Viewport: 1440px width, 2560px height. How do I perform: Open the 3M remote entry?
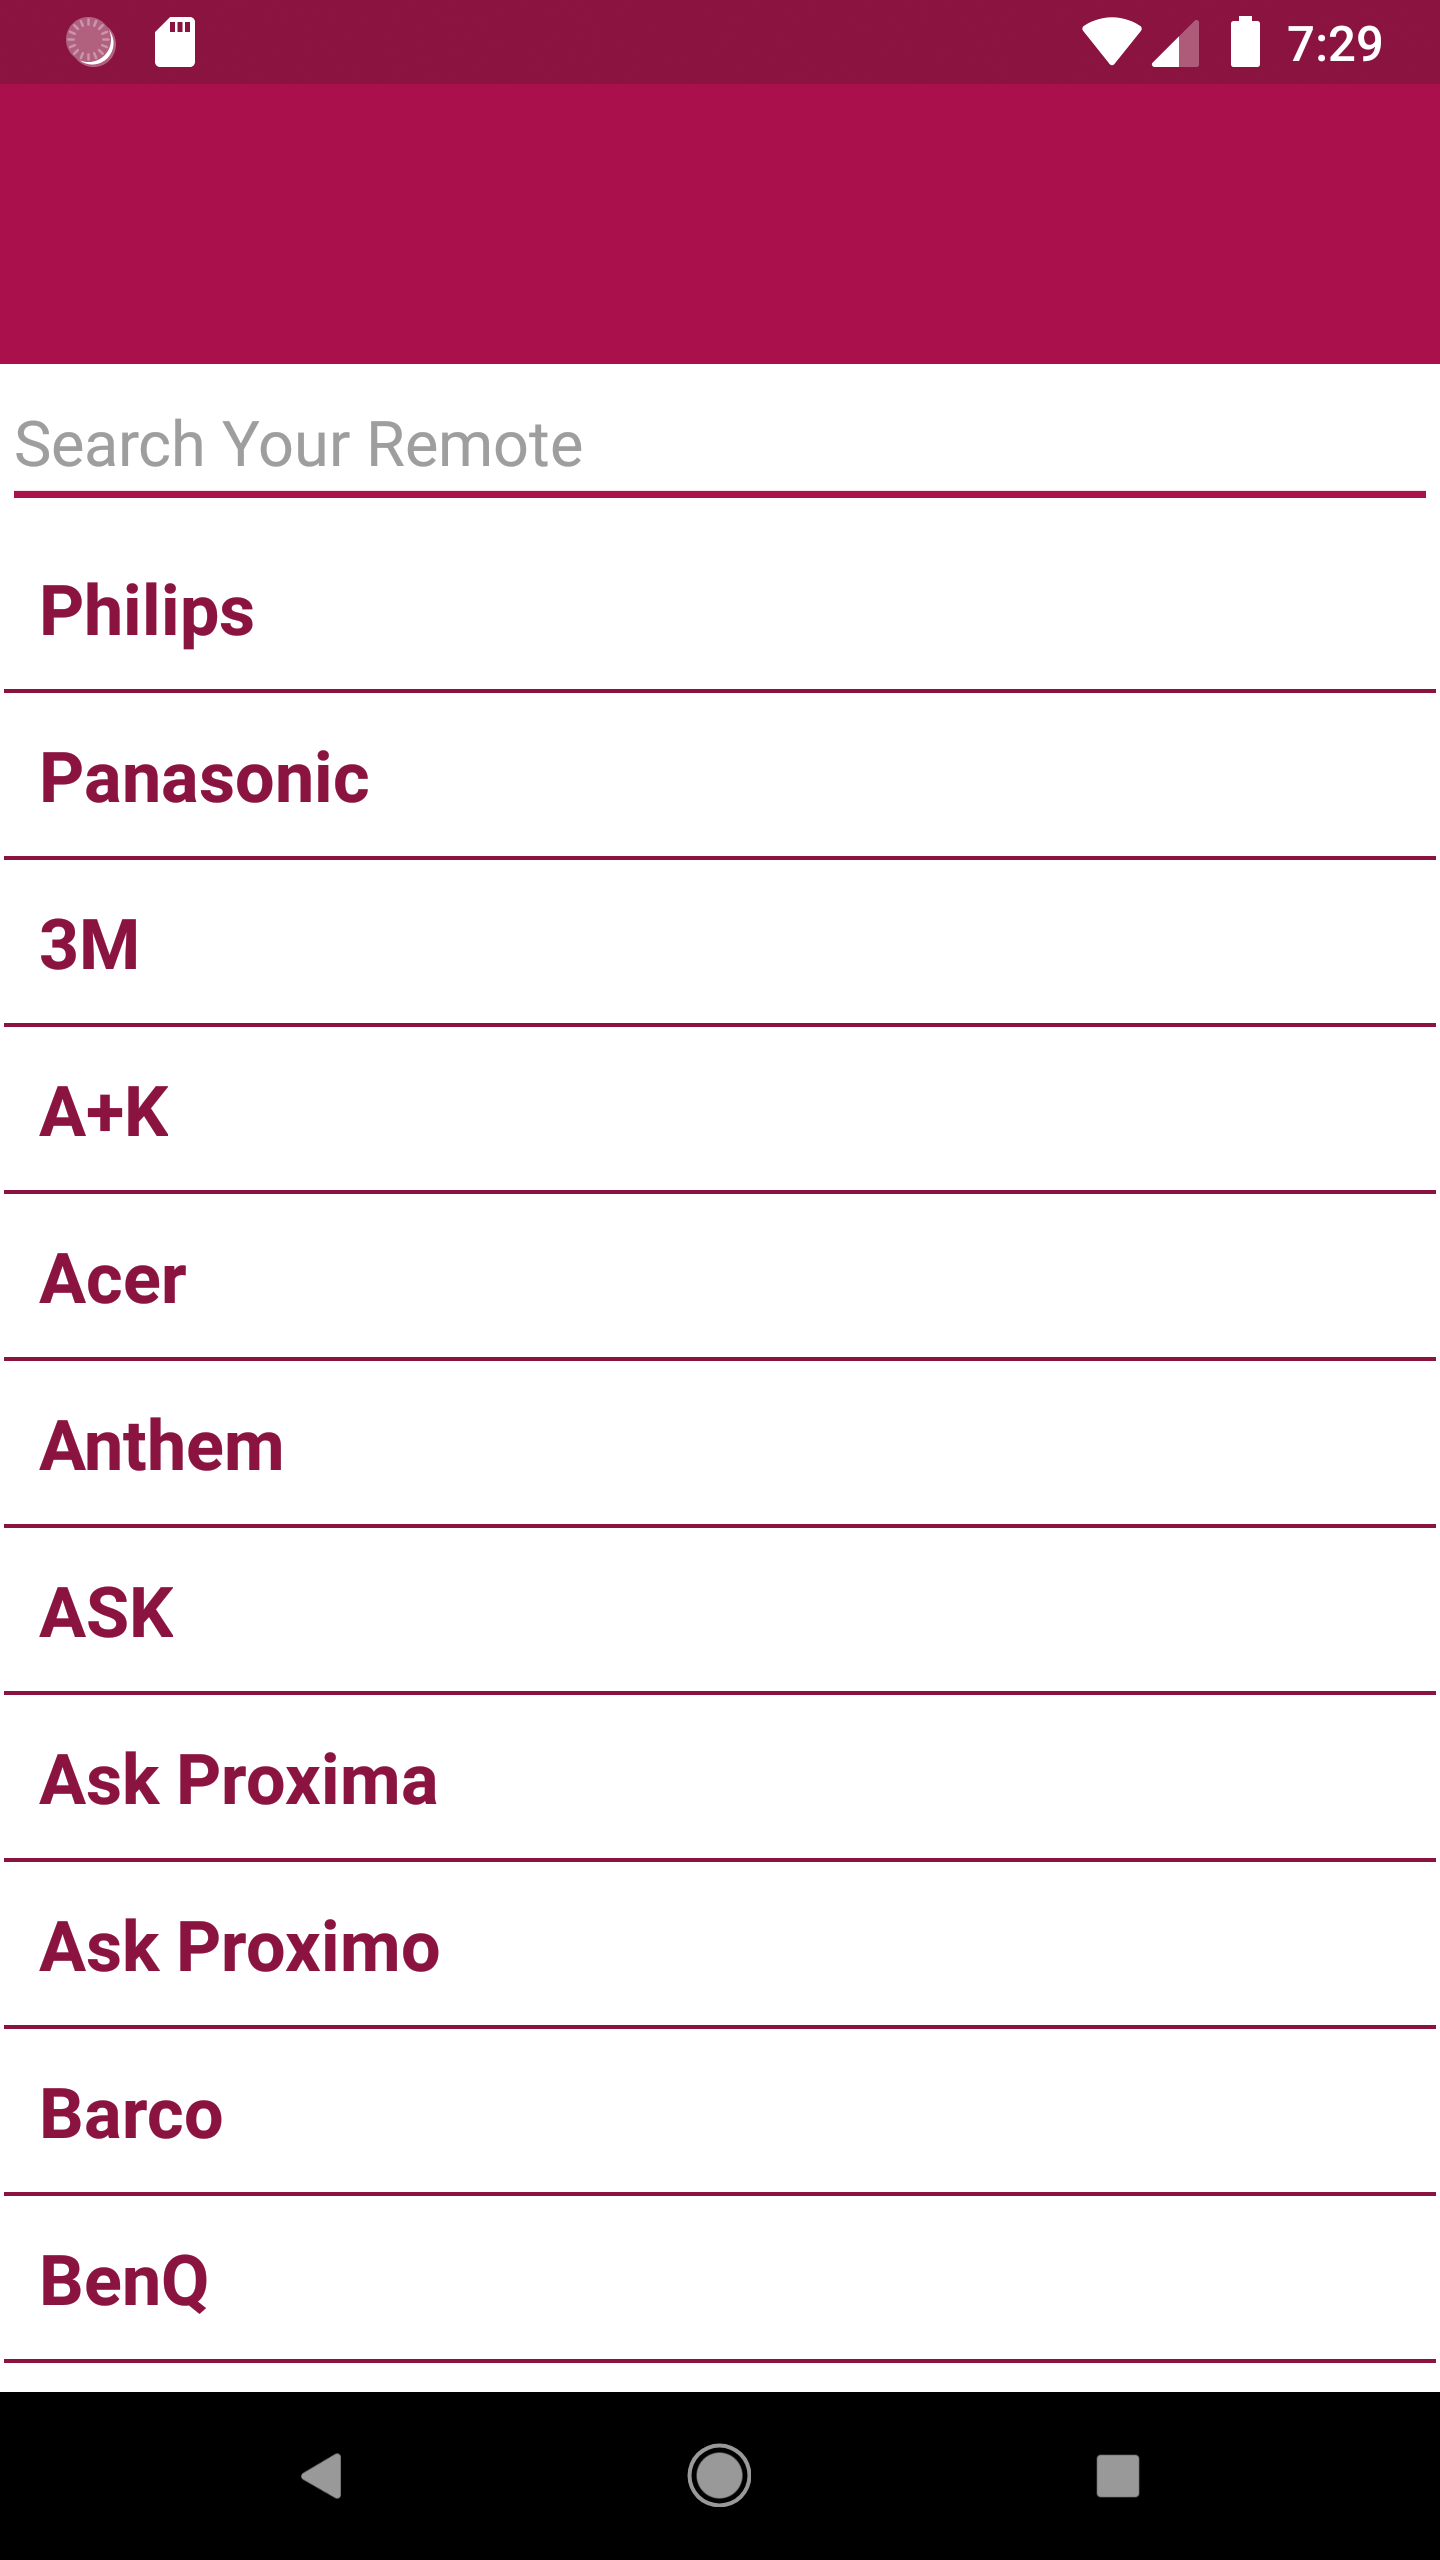click(x=720, y=945)
